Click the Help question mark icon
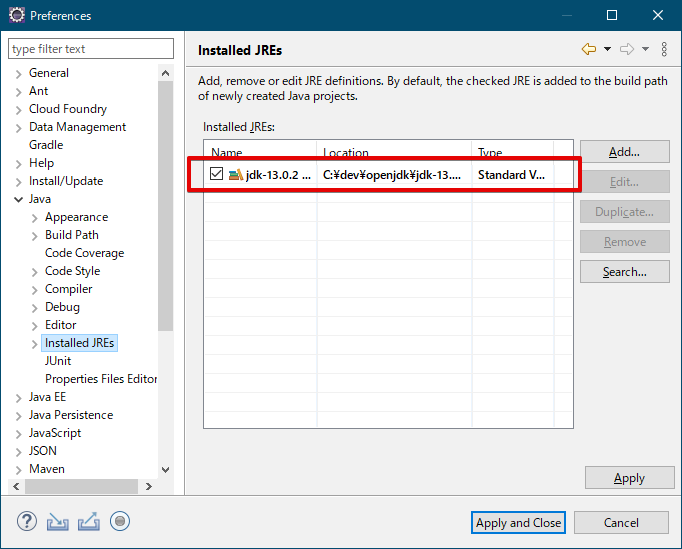This screenshot has width=682, height=549. click(x=27, y=521)
